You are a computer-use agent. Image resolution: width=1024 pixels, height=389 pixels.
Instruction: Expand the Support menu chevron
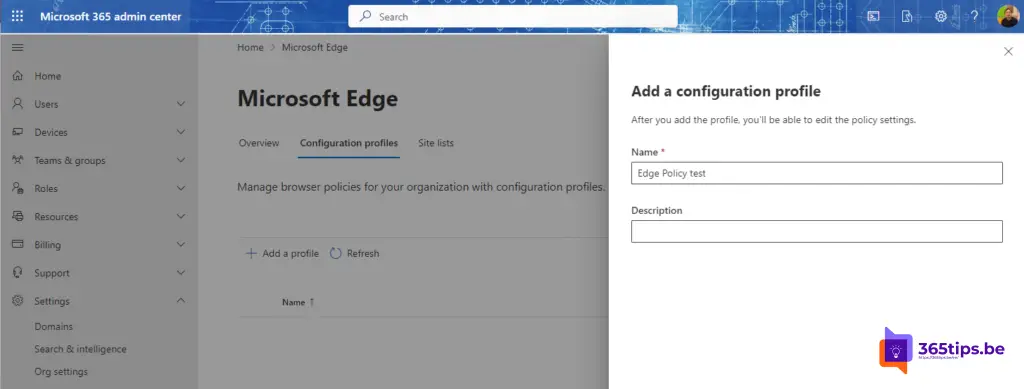click(181, 273)
